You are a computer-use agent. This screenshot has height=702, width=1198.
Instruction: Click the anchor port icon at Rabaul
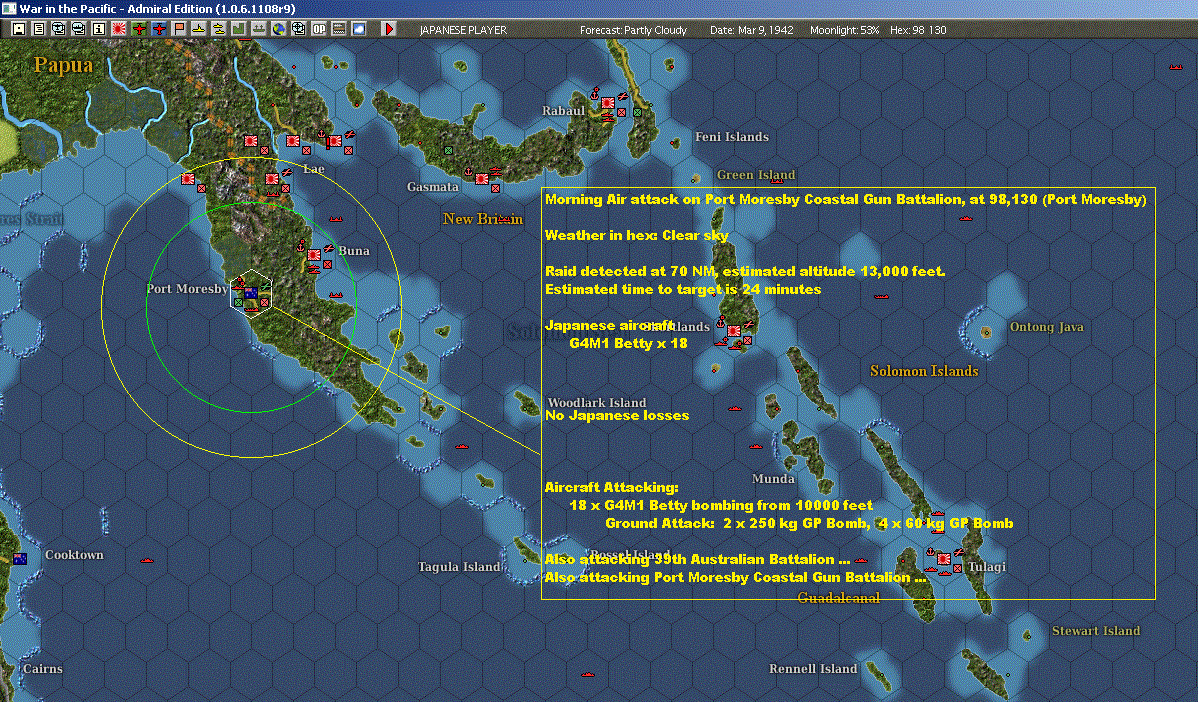pyautogui.click(x=594, y=93)
